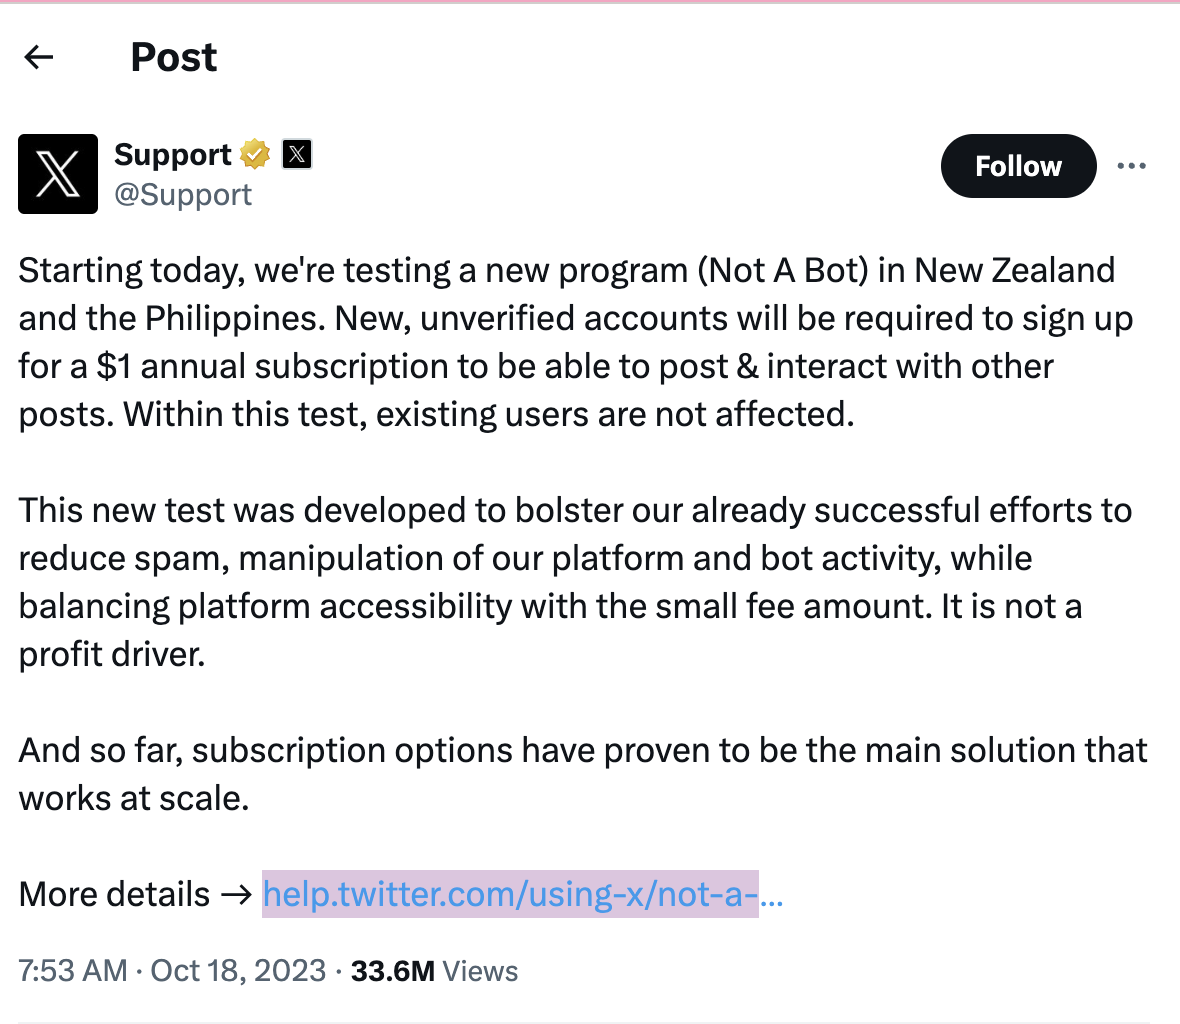Image resolution: width=1180 pixels, height=1024 pixels.
Task: Open the three-dot more options menu
Action: point(1131,166)
